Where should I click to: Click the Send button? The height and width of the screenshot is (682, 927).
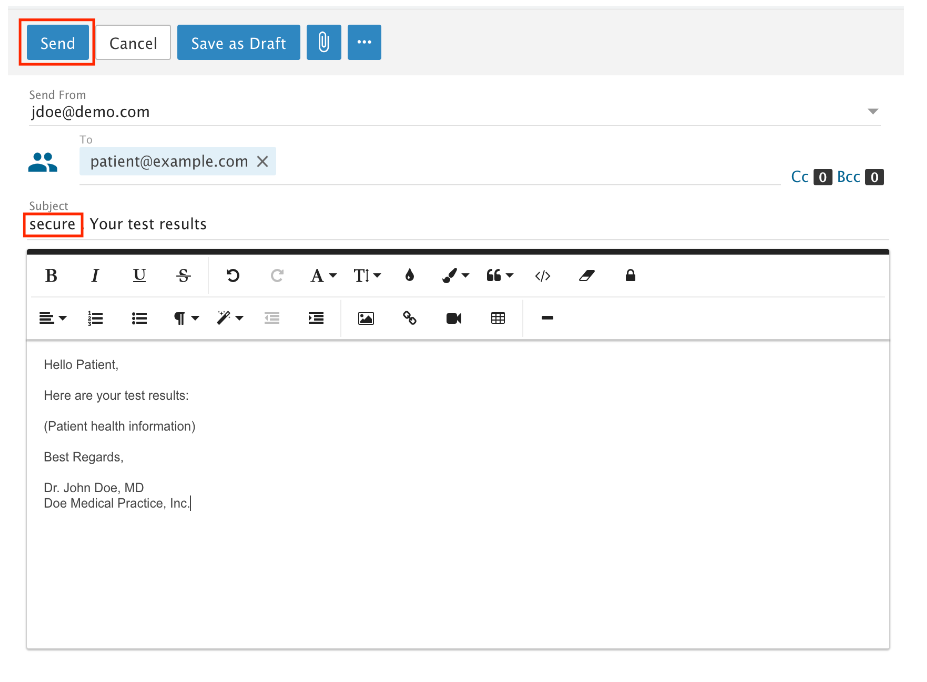coord(58,43)
